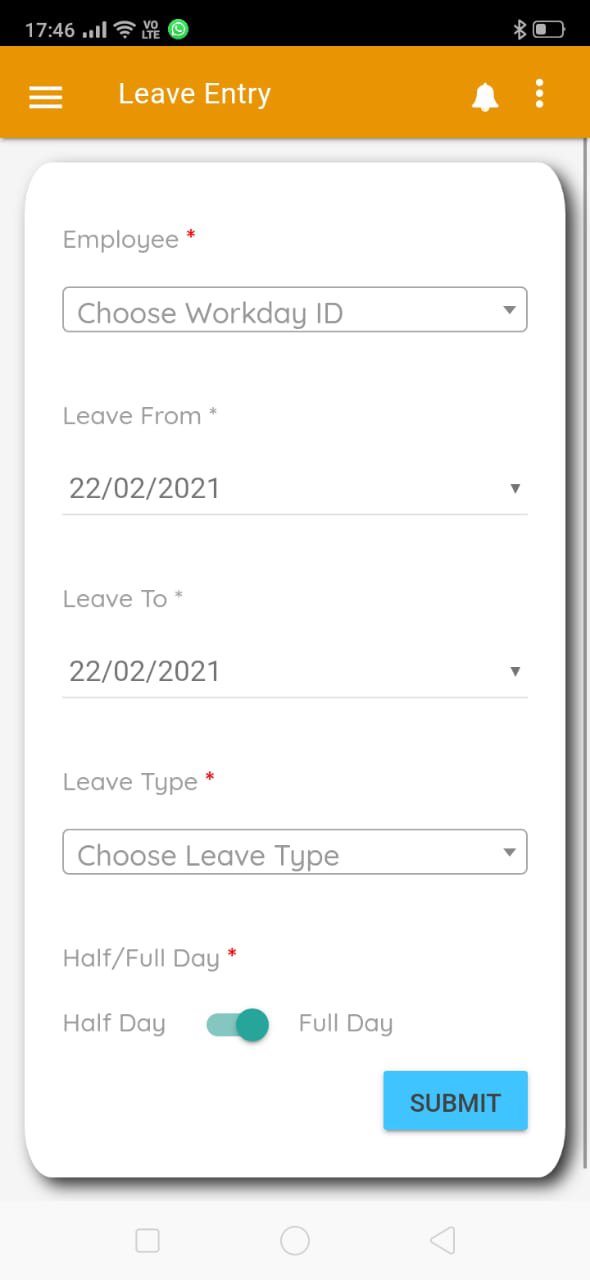This screenshot has height=1280, width=590.
Task: Tap the battery indicator in status bar
Action: pyautogui.click(x=549, y=29)
